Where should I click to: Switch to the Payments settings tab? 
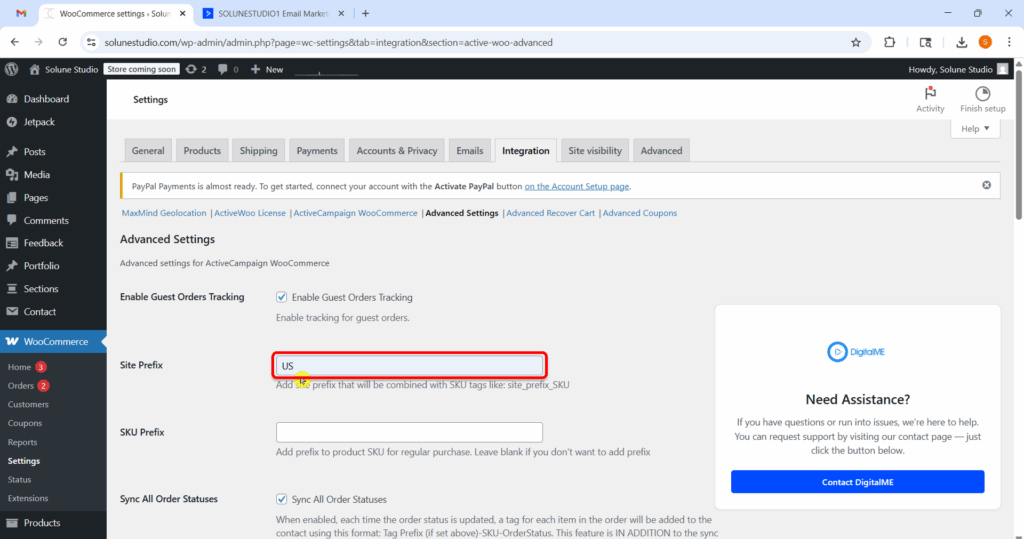[x=317, y=150]
